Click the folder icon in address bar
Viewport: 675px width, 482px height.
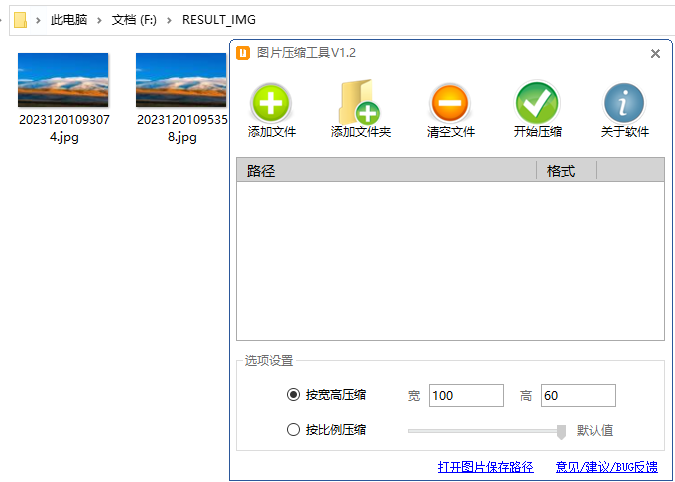pyautogui.click(x=20, y=20)
